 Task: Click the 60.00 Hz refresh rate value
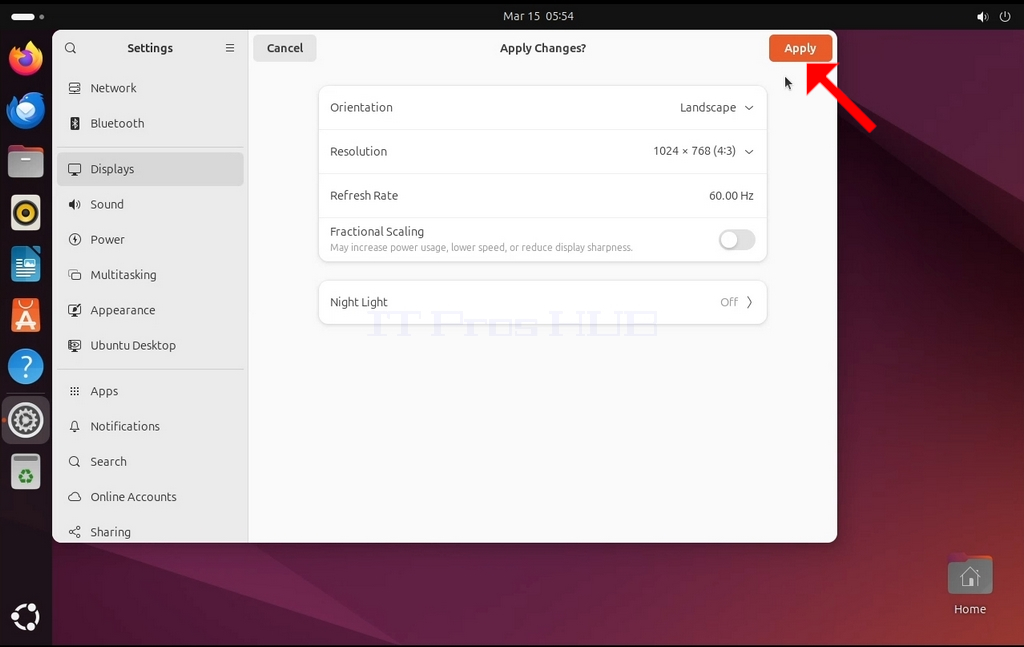(731, 196)
